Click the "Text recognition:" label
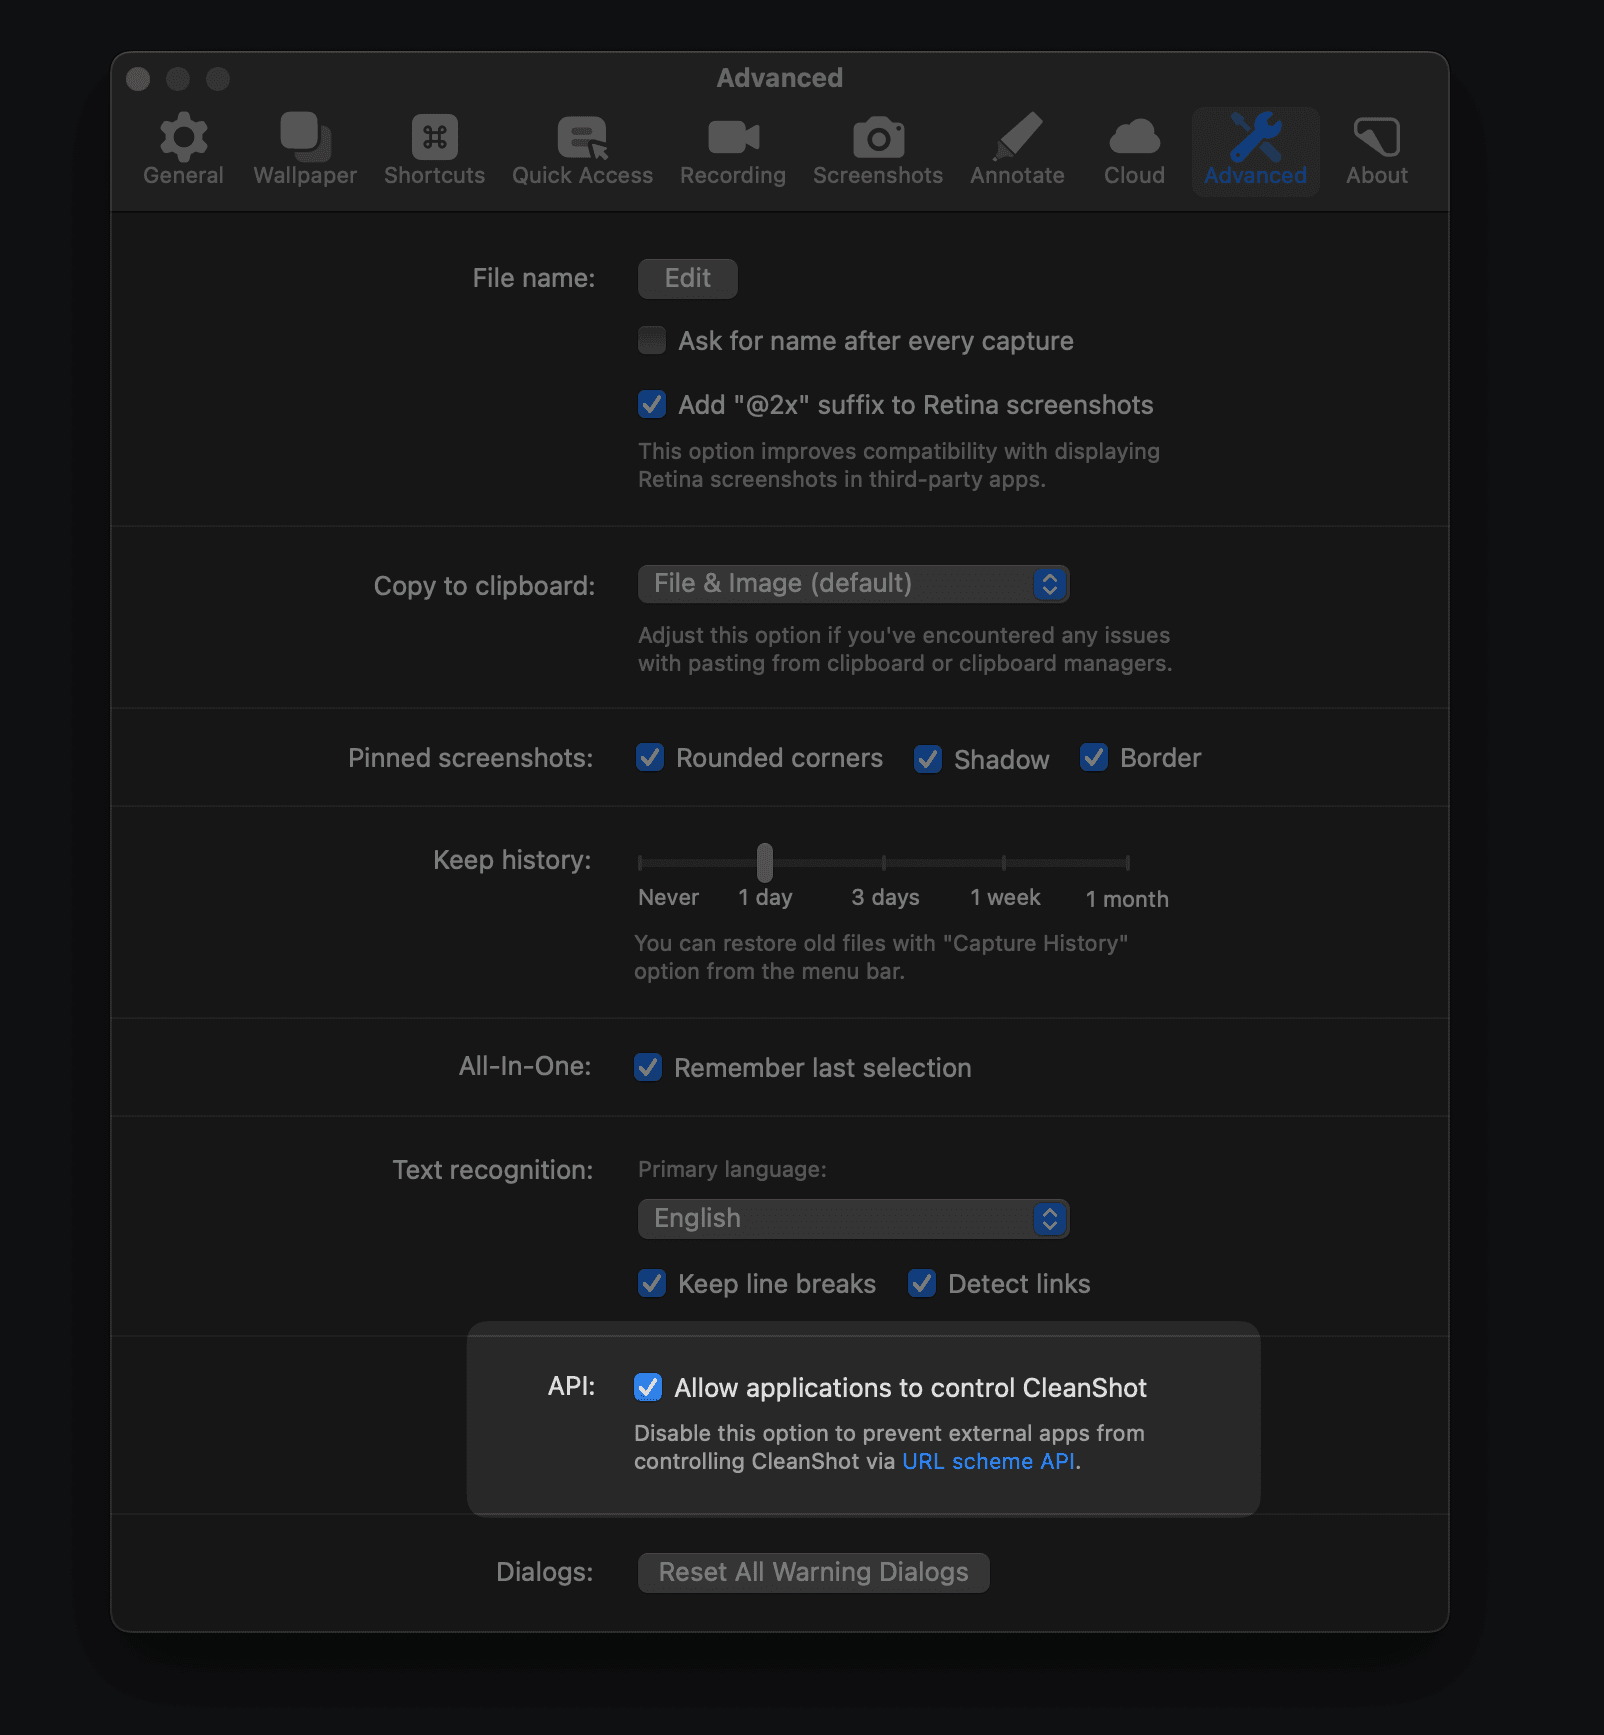 click(x=492, y=1170)
